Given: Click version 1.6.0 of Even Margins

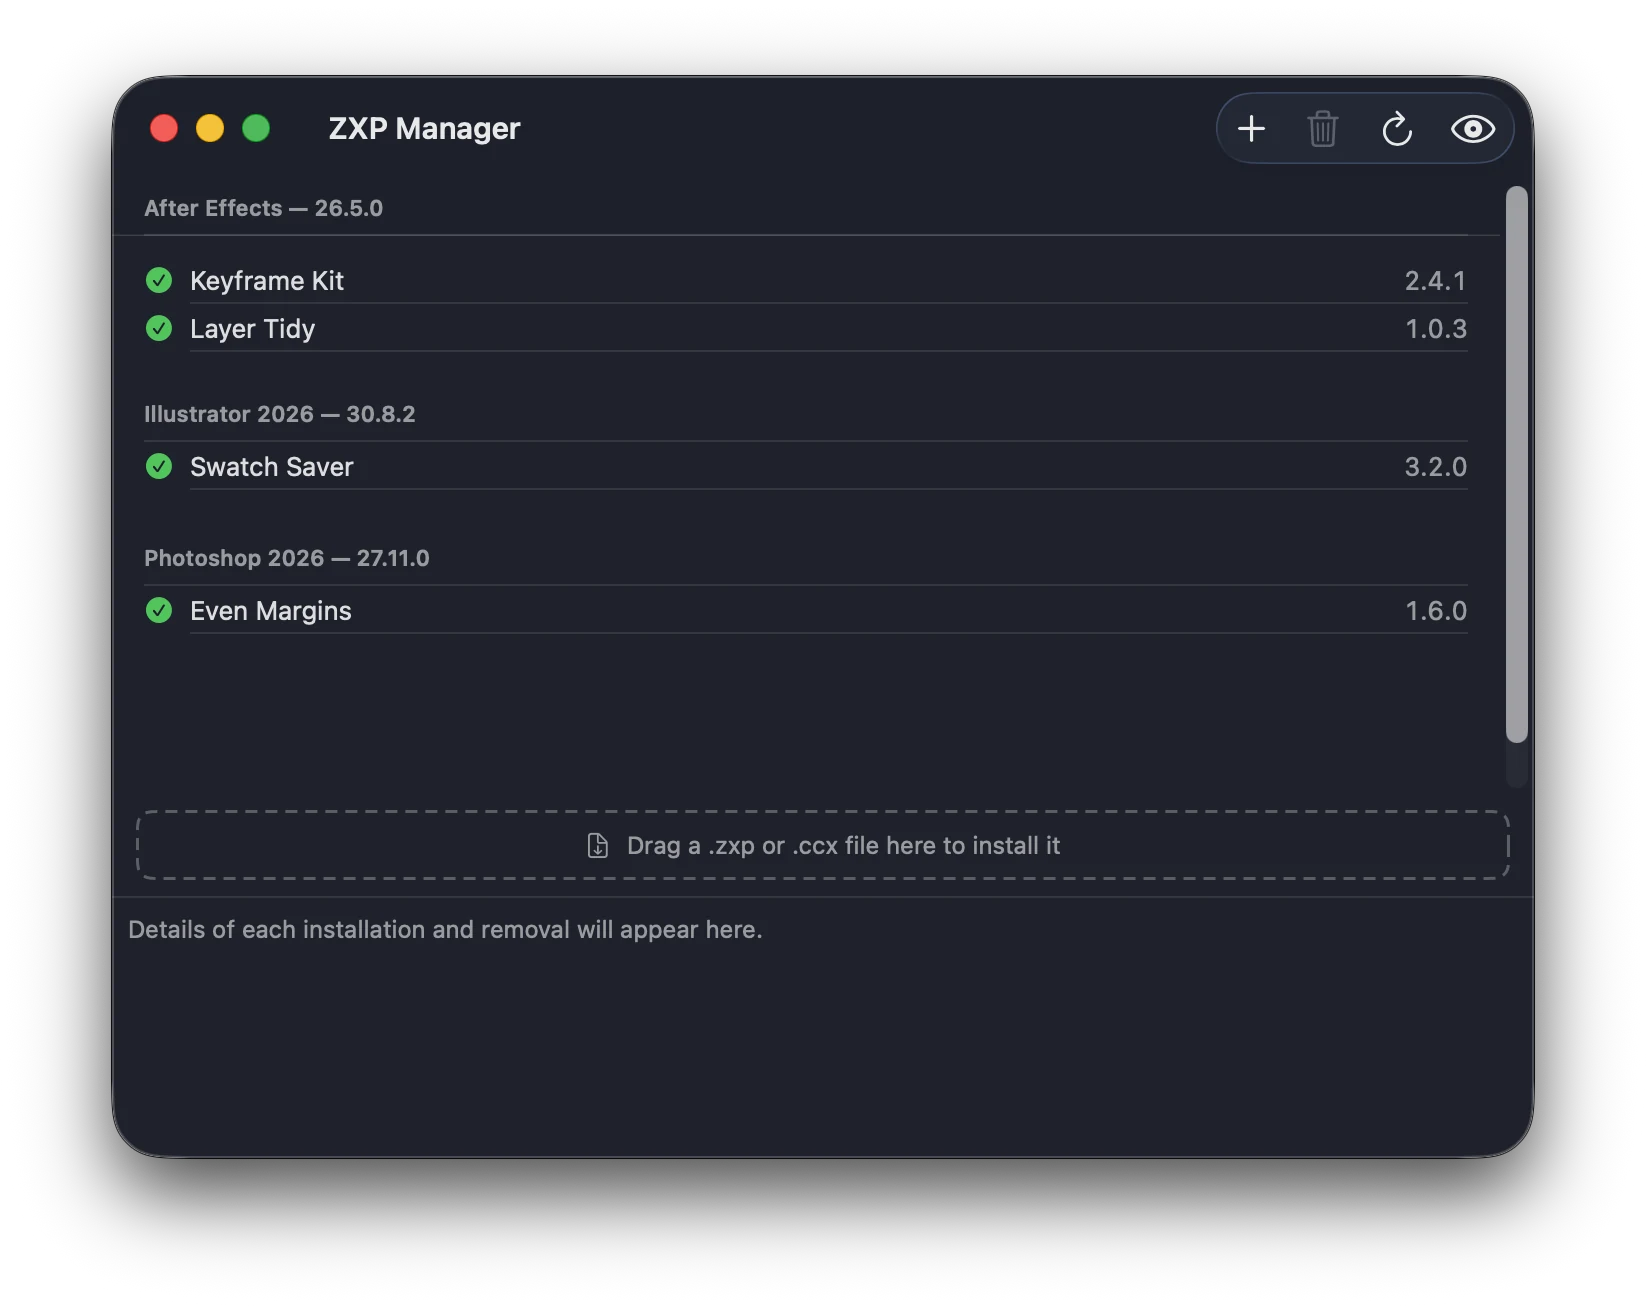Looking at the screenshot, I should (1436, 611).
